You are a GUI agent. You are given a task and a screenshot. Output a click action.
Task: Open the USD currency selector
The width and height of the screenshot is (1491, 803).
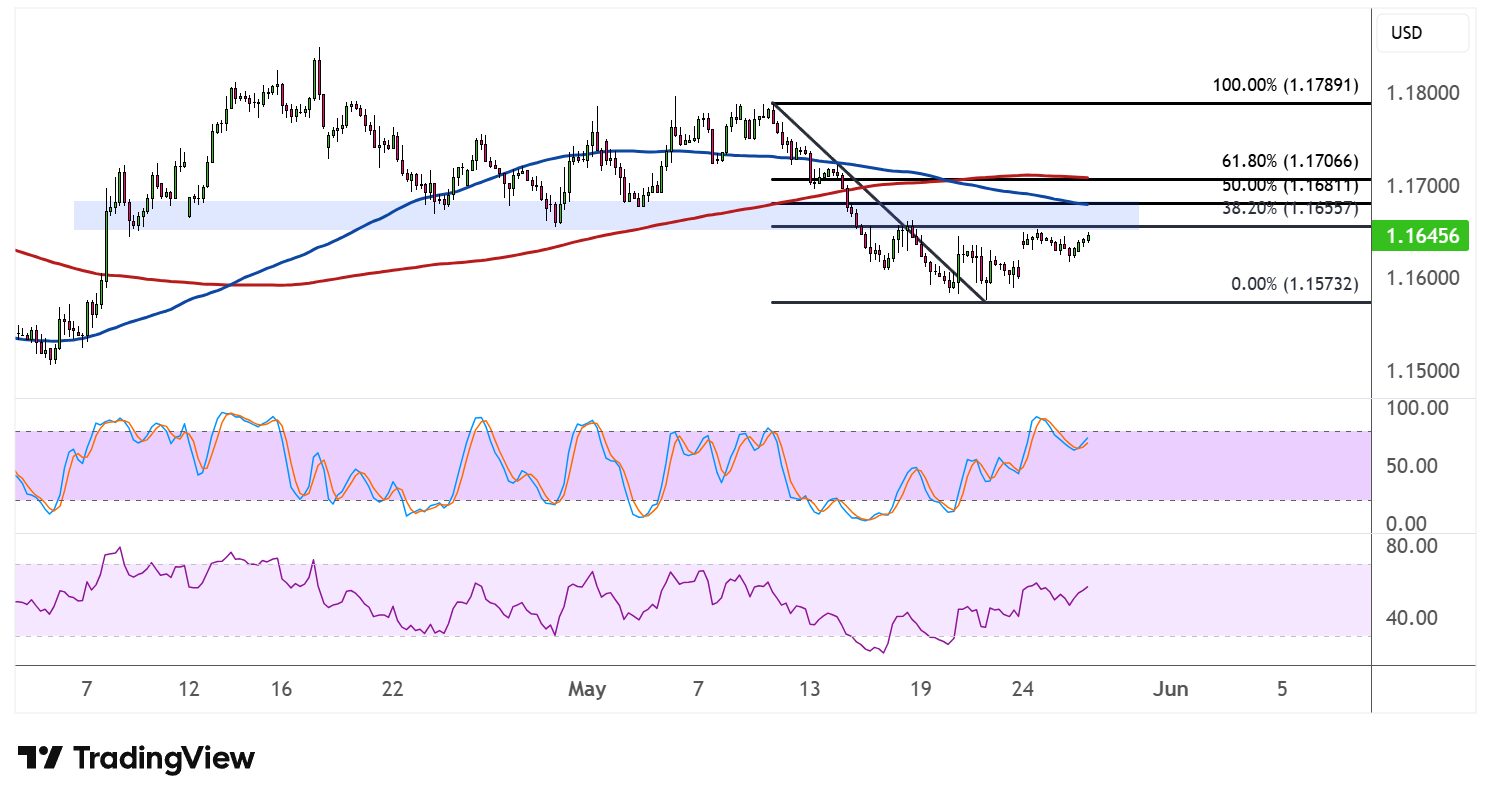pyautogui.click(x=1421, y=33)
